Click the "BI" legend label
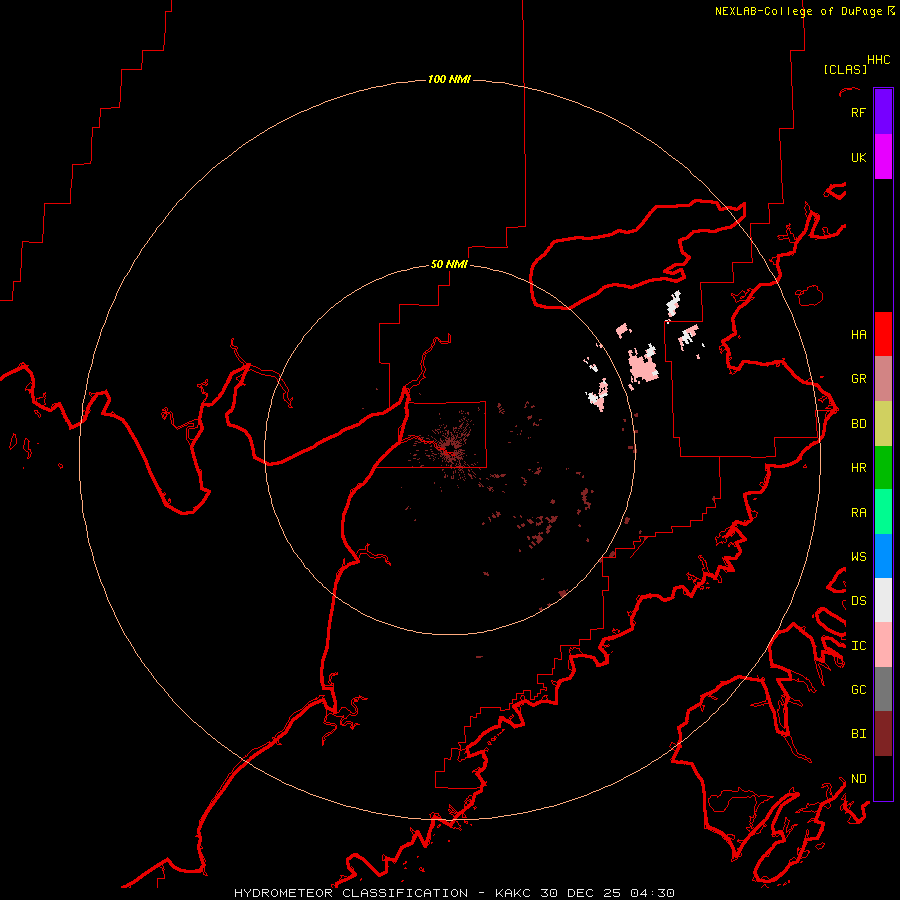 [858, 734]
